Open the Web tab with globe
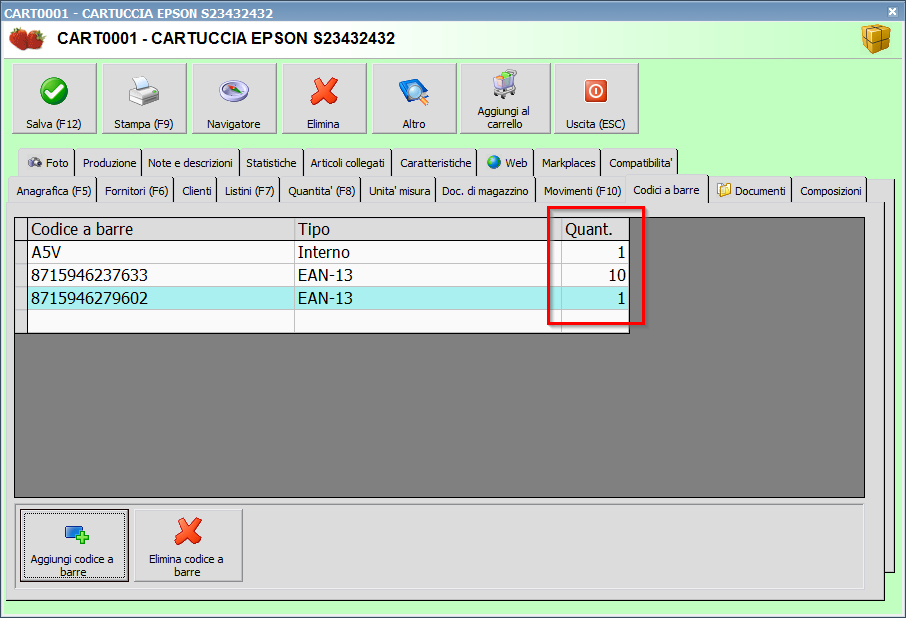Image resolution: width=906 pixels, height=618 pixels. pos(507,163)
